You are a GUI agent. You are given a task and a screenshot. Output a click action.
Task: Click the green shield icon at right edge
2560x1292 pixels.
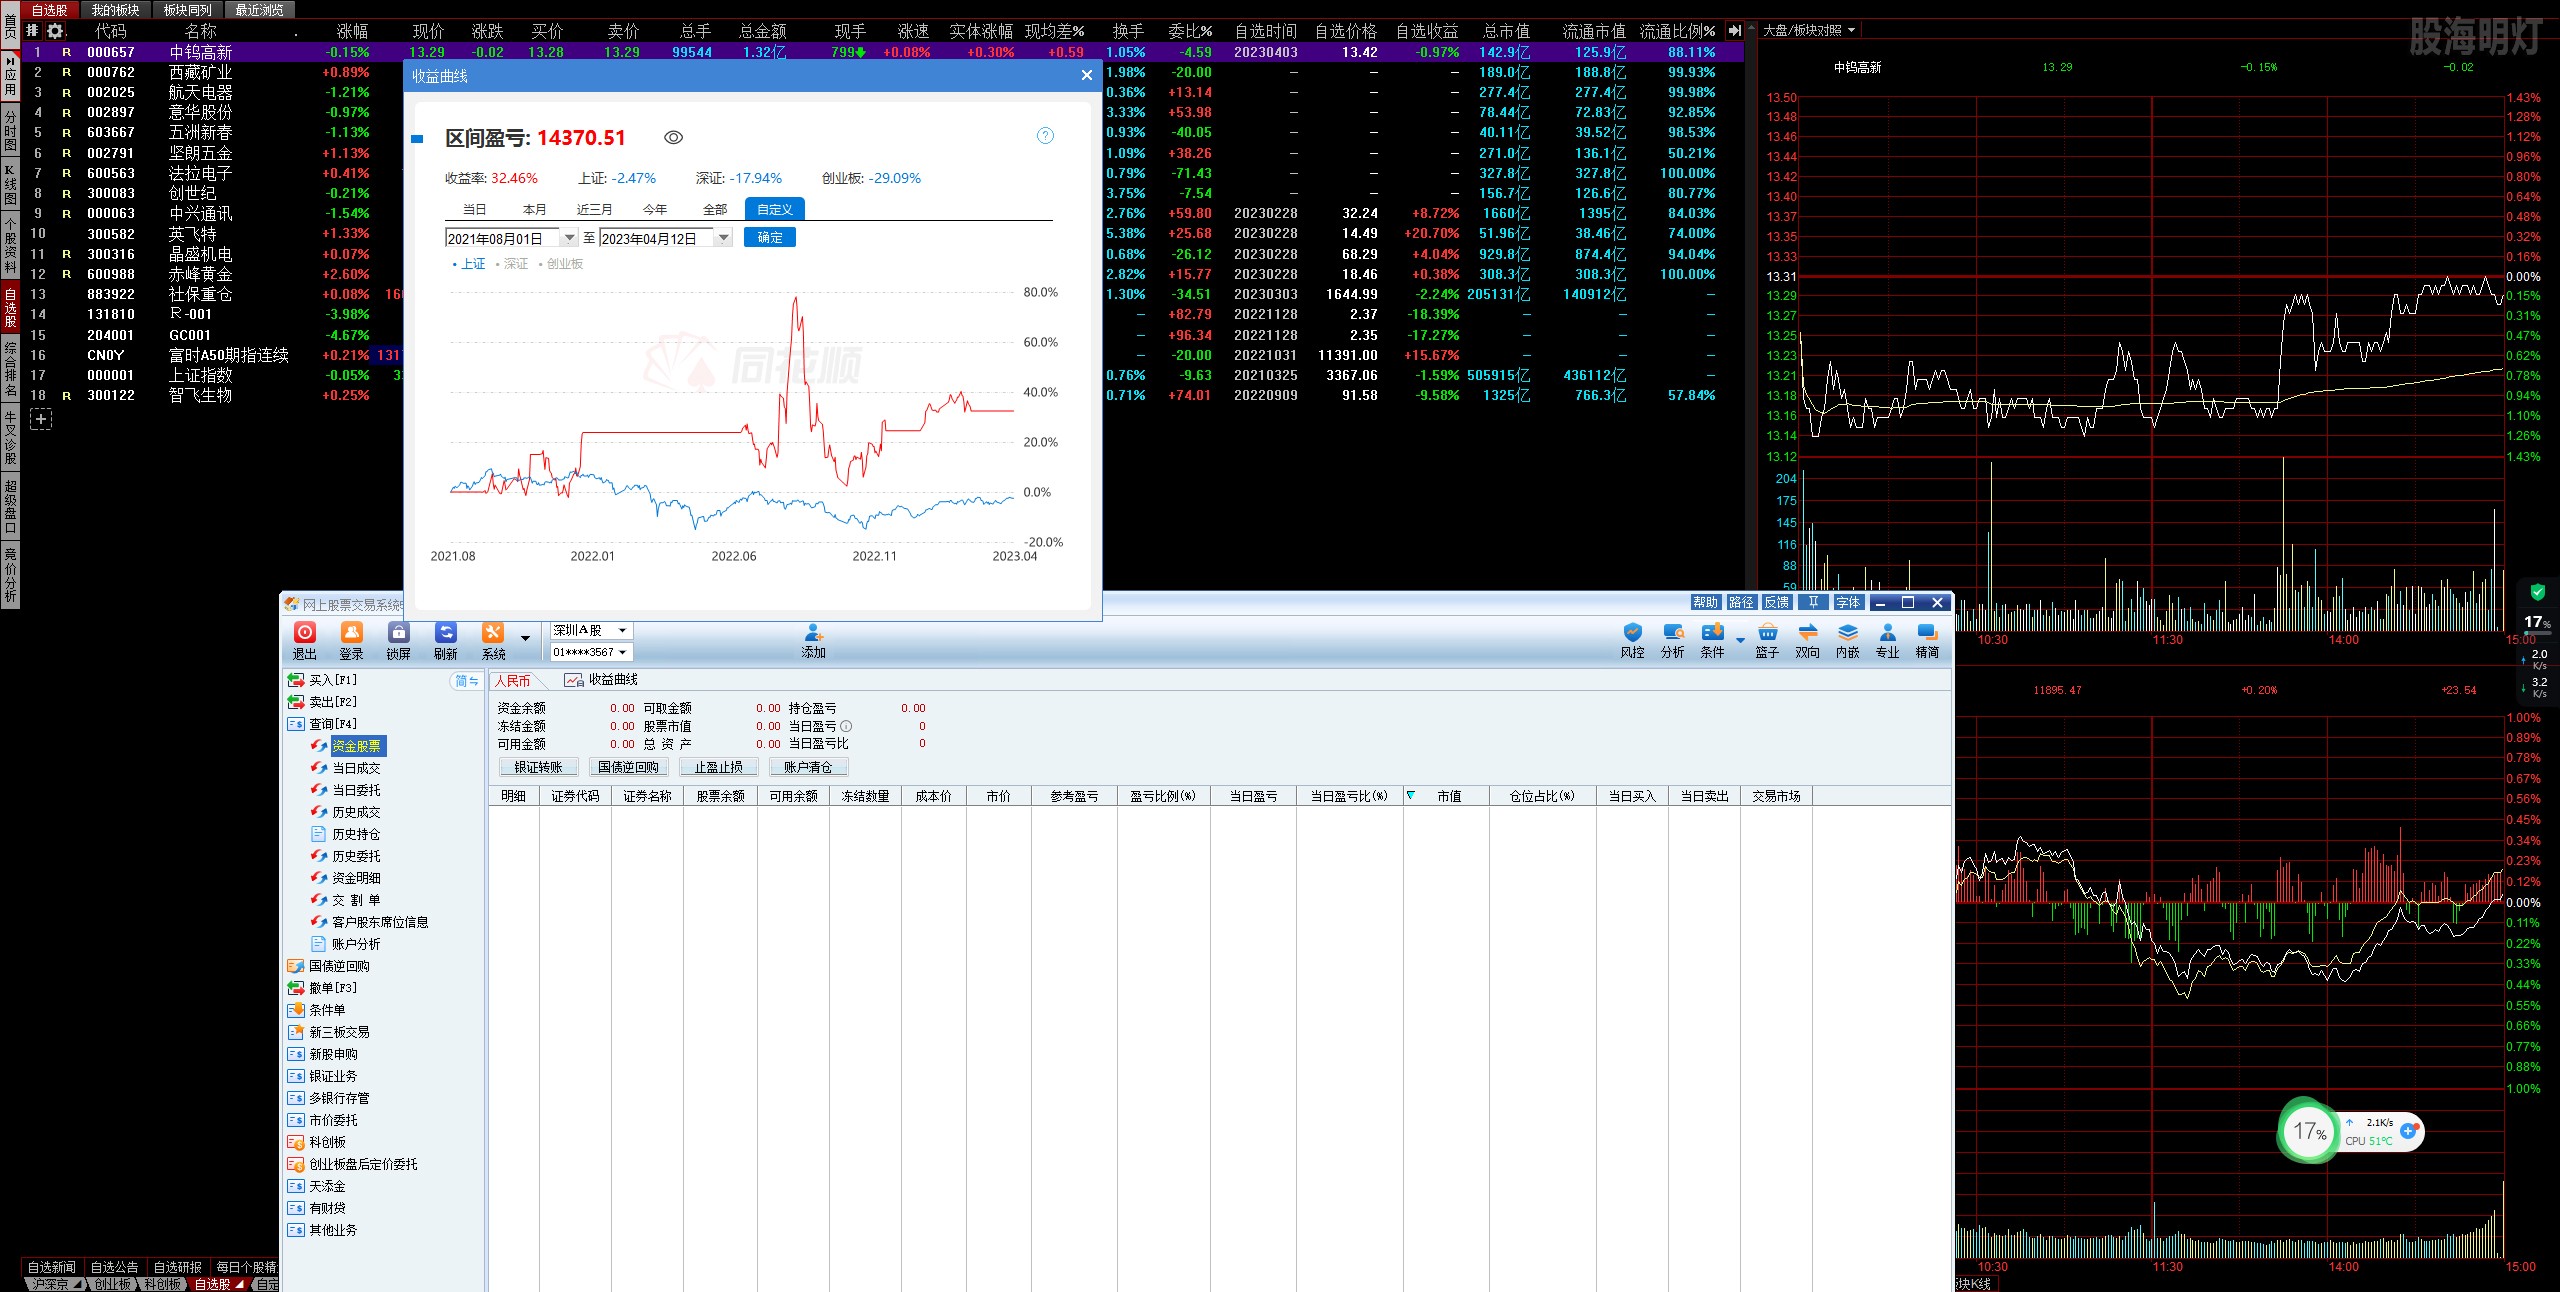coord(2537,592)
